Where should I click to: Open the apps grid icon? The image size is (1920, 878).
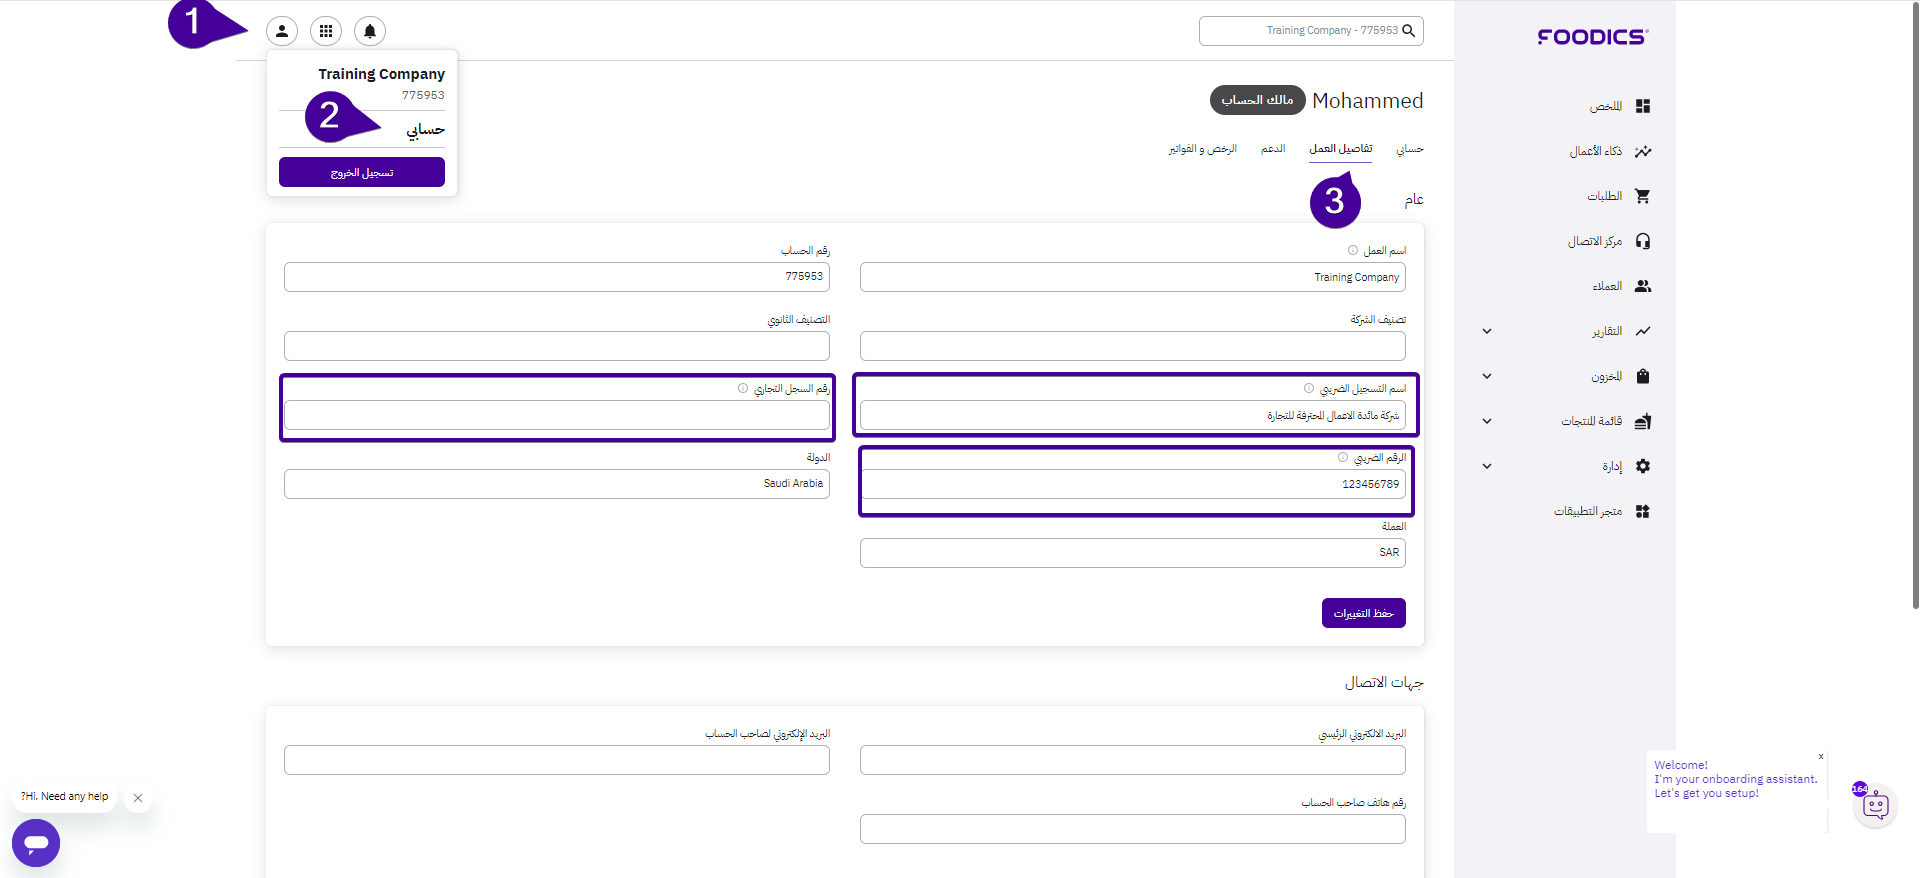pyautogui.click(x=326, y=31)
